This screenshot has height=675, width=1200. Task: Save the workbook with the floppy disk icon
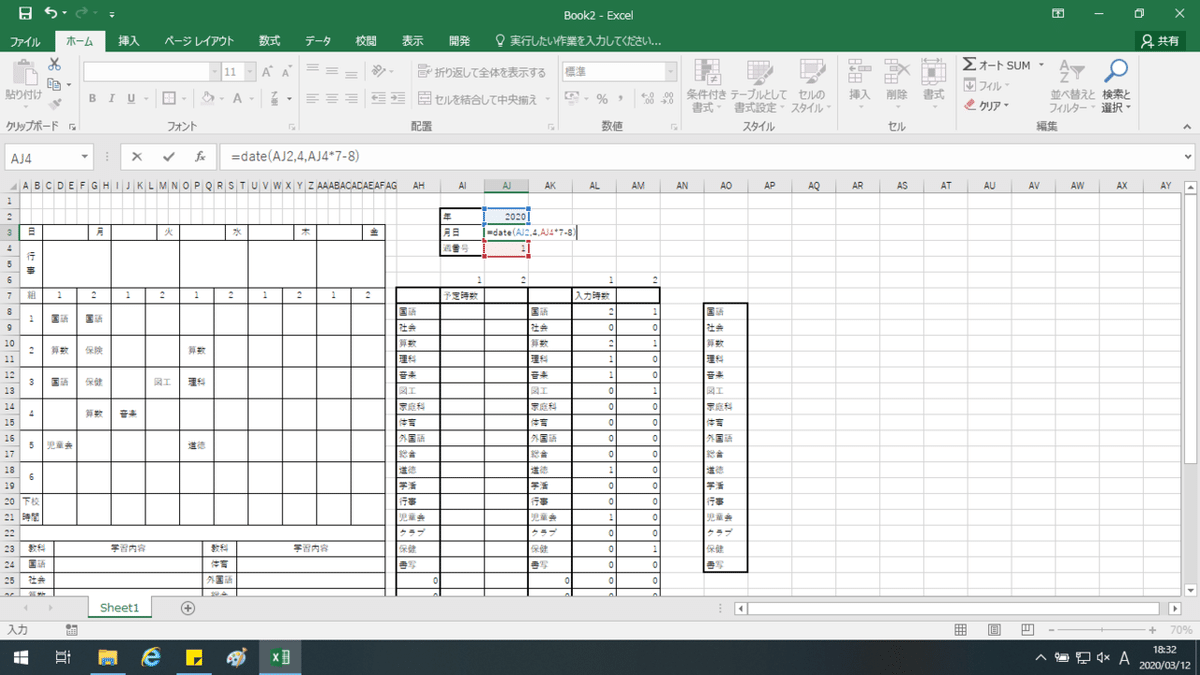25,14
